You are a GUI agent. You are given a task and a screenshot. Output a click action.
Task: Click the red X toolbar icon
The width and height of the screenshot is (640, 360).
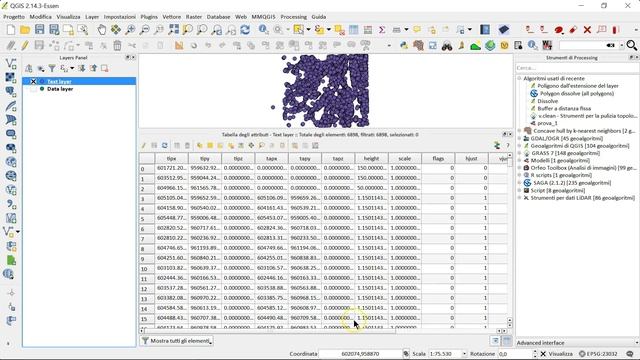(587, 29)
